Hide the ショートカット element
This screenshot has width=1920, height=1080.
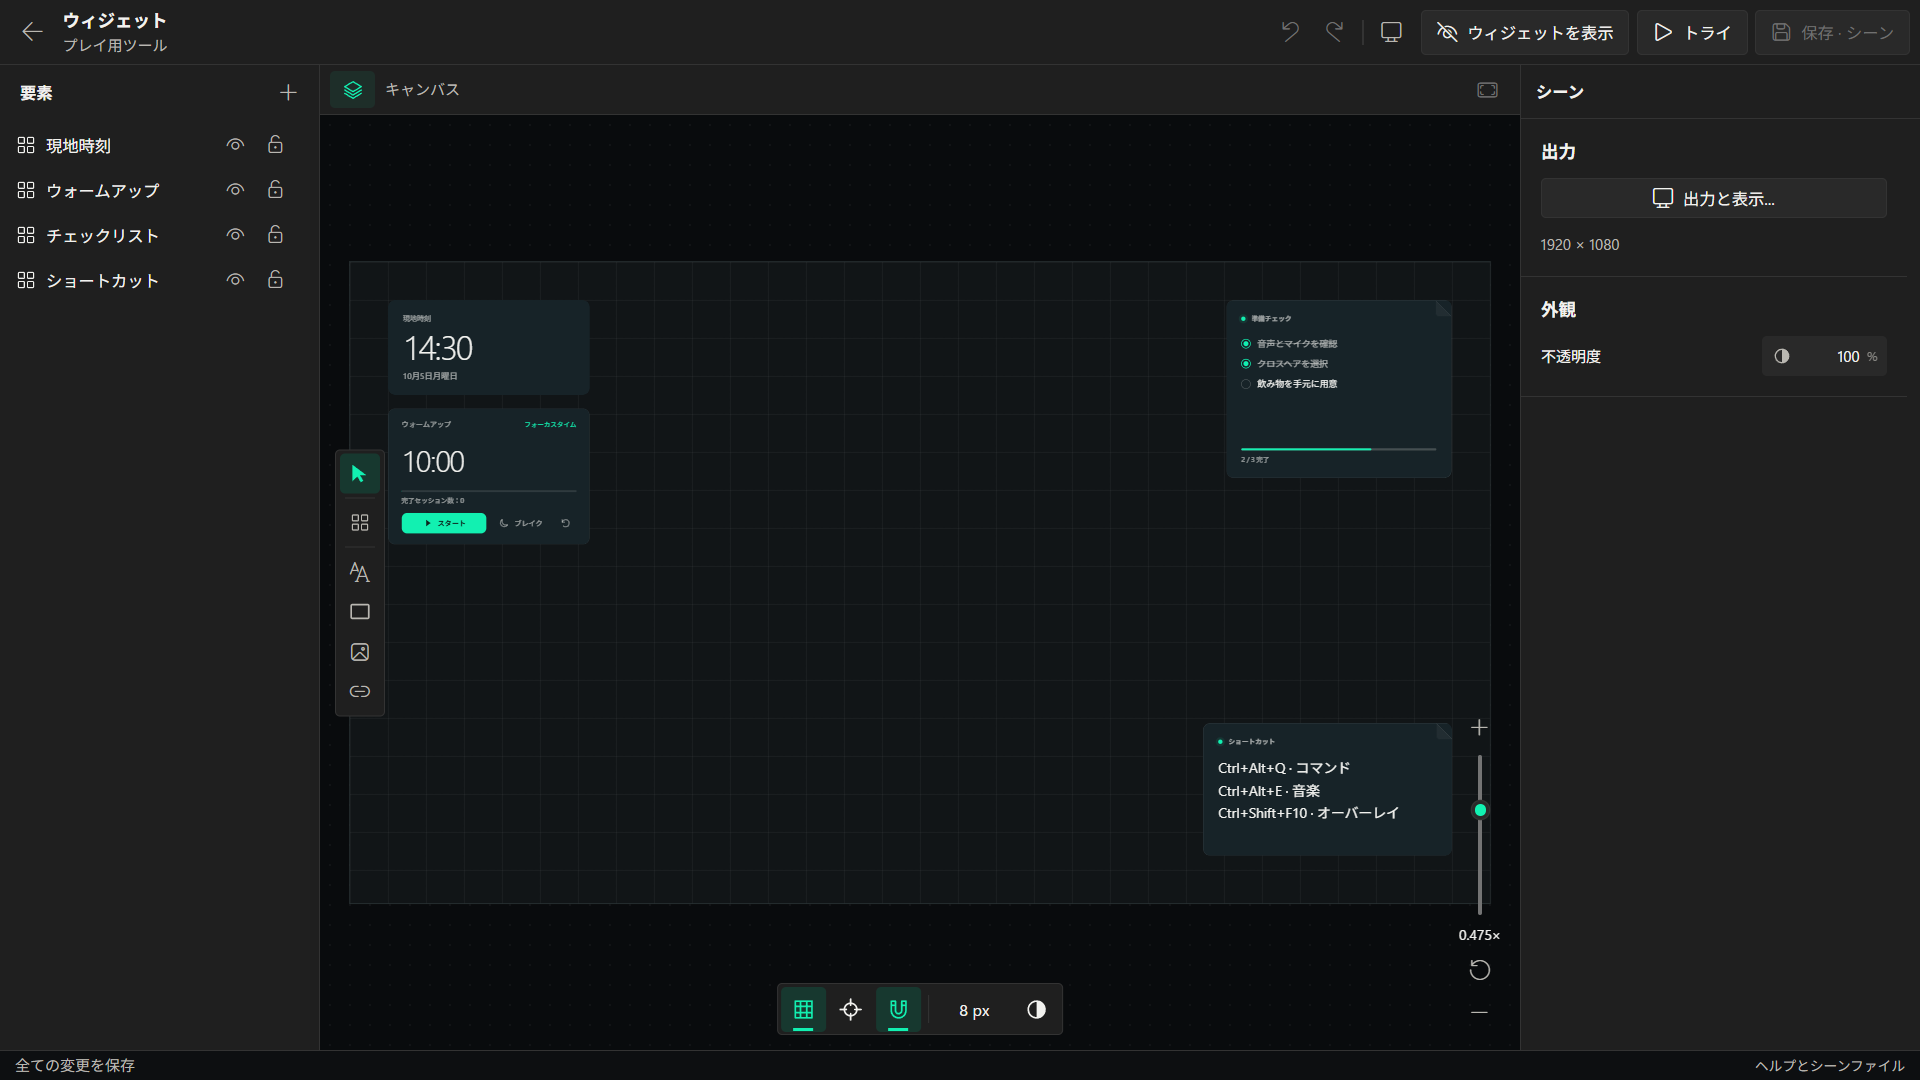click(235, 280)
